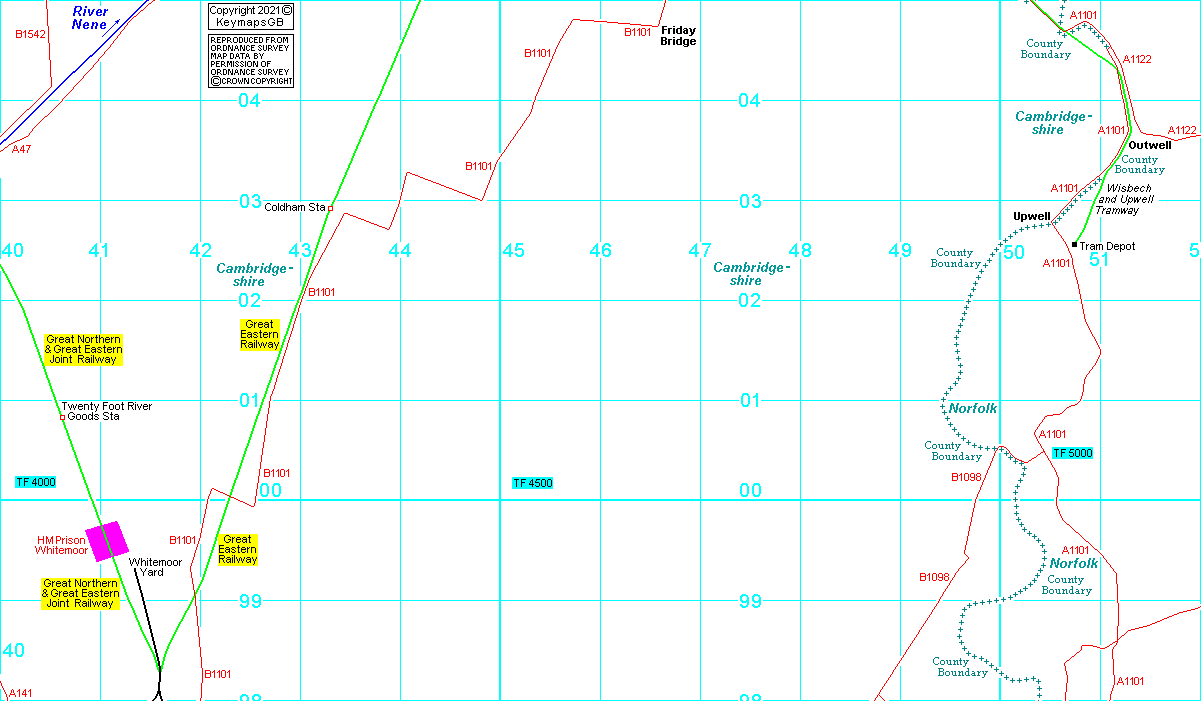Click the black Tram Depot square marker
Screen dimensions: 1201x701
pos(1075,245)
